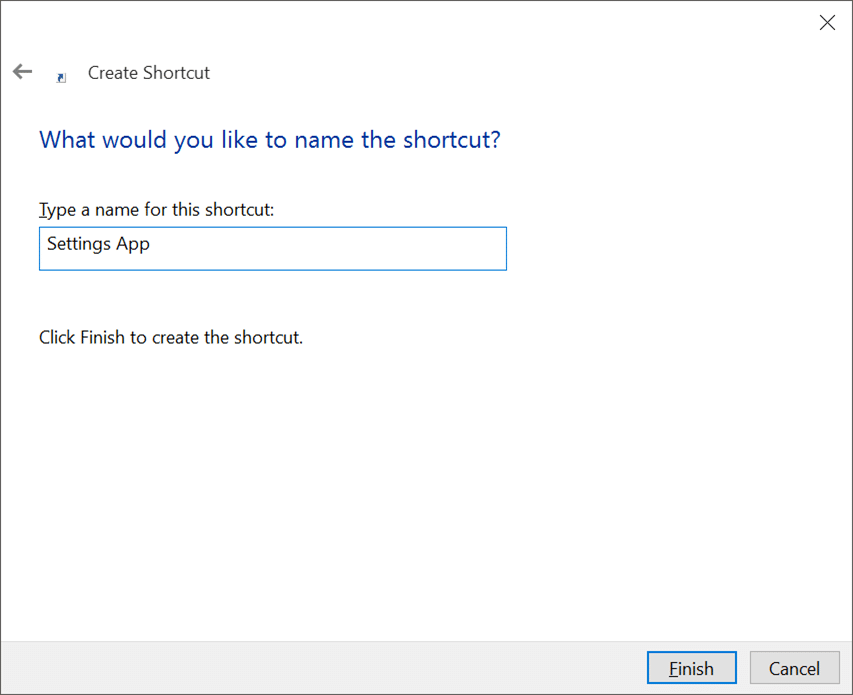
Task: Click the X to dismiss the dialog
Action: click(x=827, y=22)
